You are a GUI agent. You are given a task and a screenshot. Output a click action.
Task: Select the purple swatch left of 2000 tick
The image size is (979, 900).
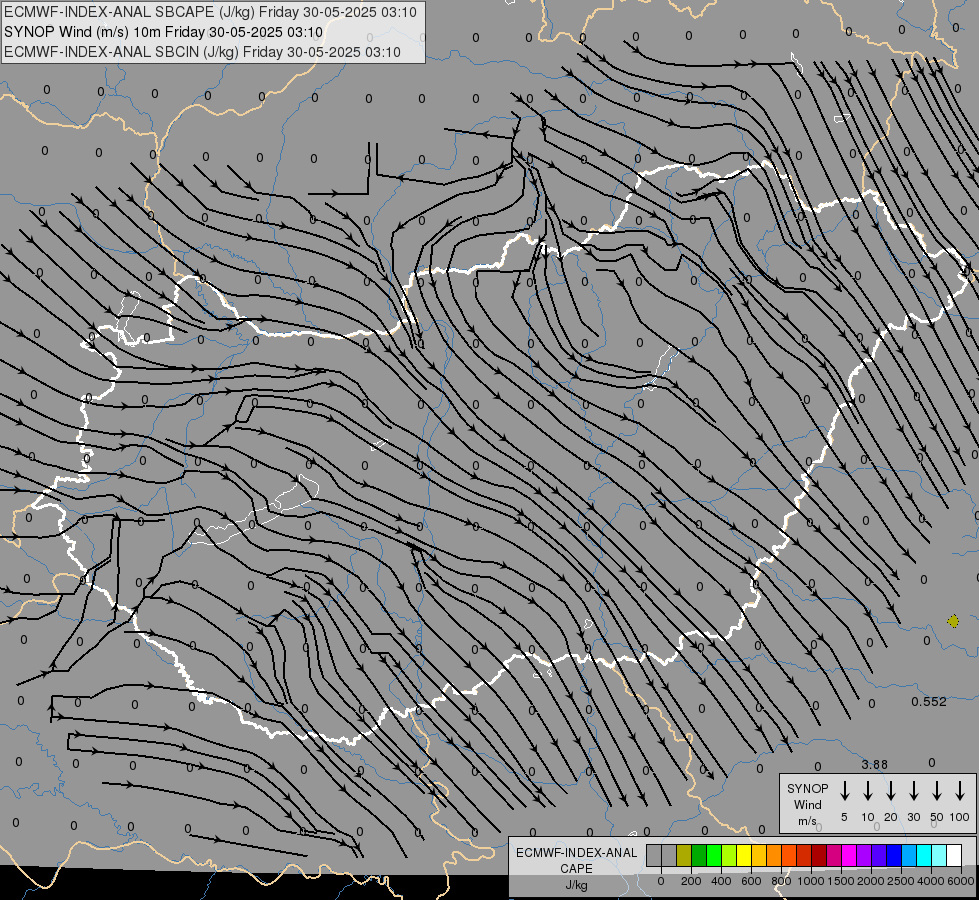pyautogui.click(x=864, y=856)
